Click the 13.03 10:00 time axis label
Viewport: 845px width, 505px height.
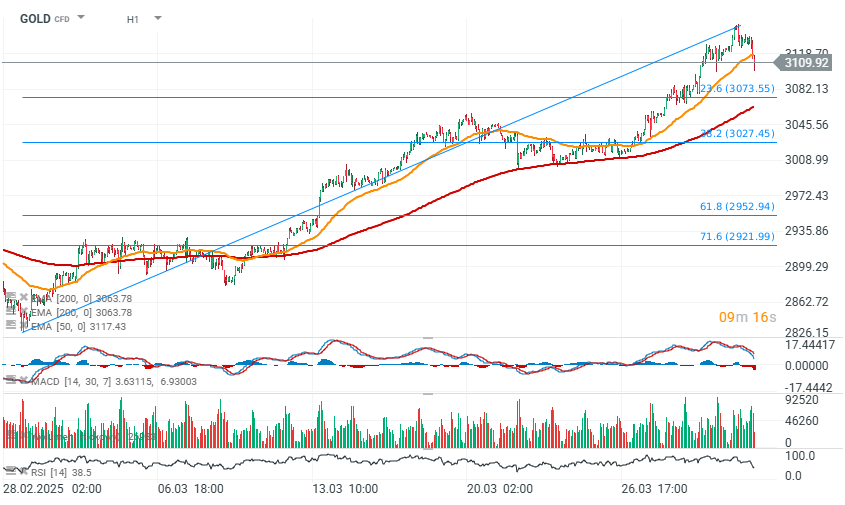click(x=344, y=489)
